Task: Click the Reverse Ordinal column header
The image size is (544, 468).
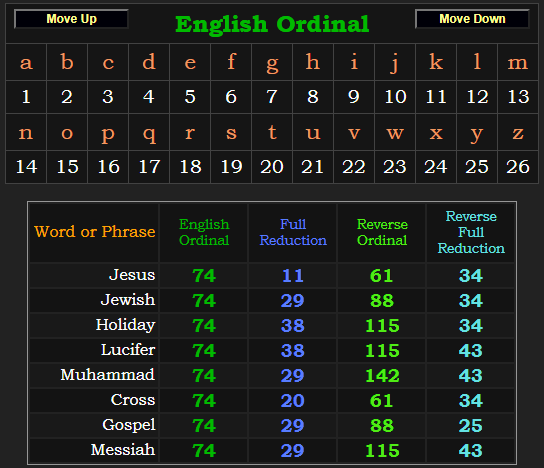Action: coord(382,232)
